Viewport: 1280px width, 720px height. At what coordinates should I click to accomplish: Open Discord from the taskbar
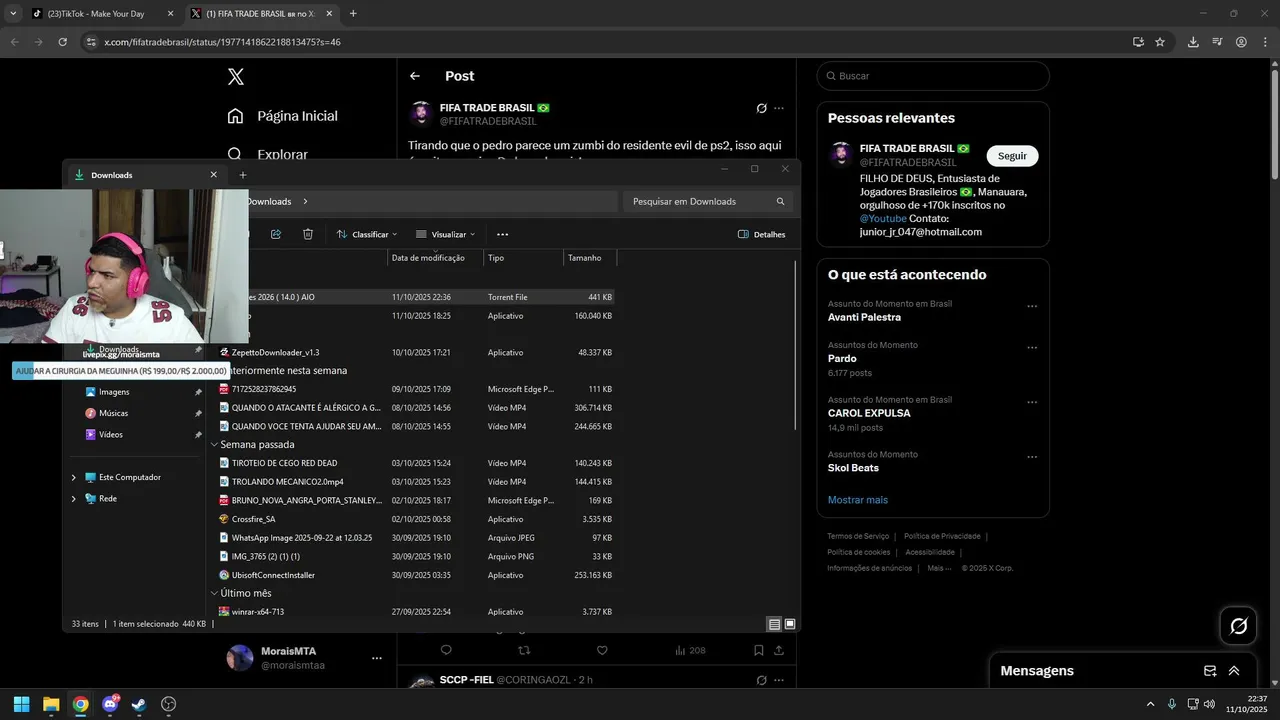coord(110,704)
